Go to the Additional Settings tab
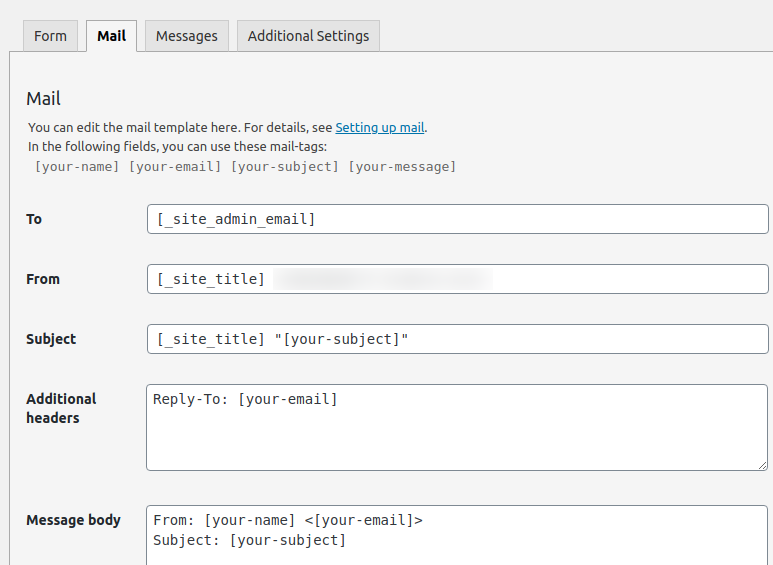Screen dimensions: 773x565 click(308, 36)
